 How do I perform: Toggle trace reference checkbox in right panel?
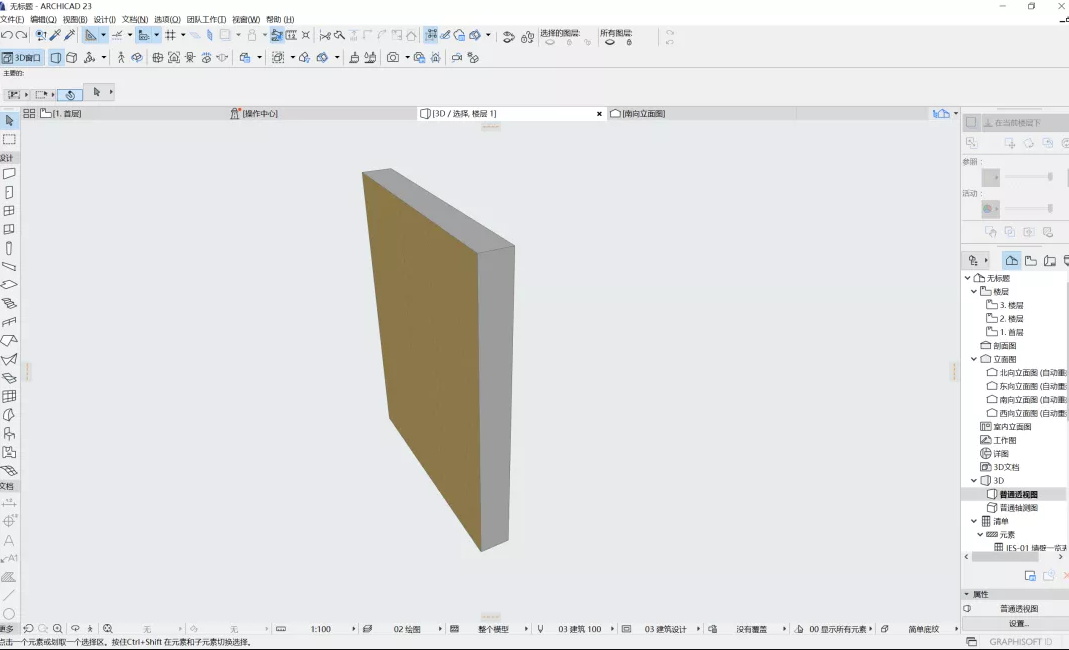point(971,122)
